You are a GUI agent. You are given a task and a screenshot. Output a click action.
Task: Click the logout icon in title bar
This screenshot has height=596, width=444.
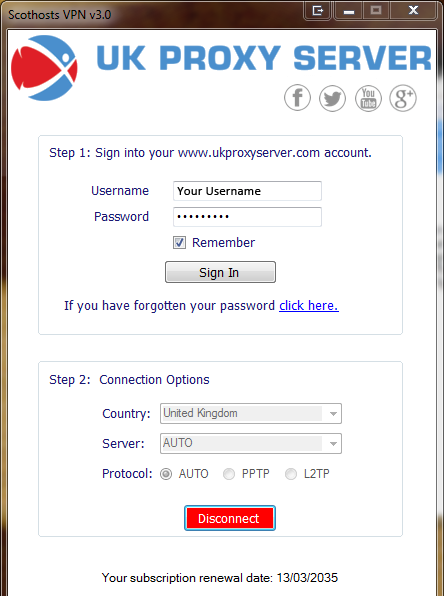(317, 11)
